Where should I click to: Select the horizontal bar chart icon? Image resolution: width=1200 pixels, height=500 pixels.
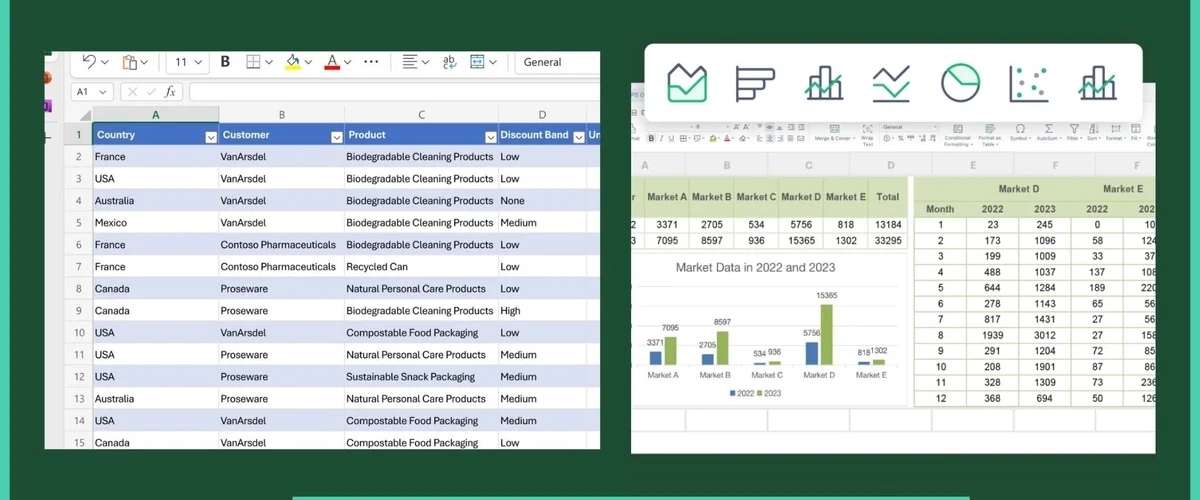pos(756,83)
